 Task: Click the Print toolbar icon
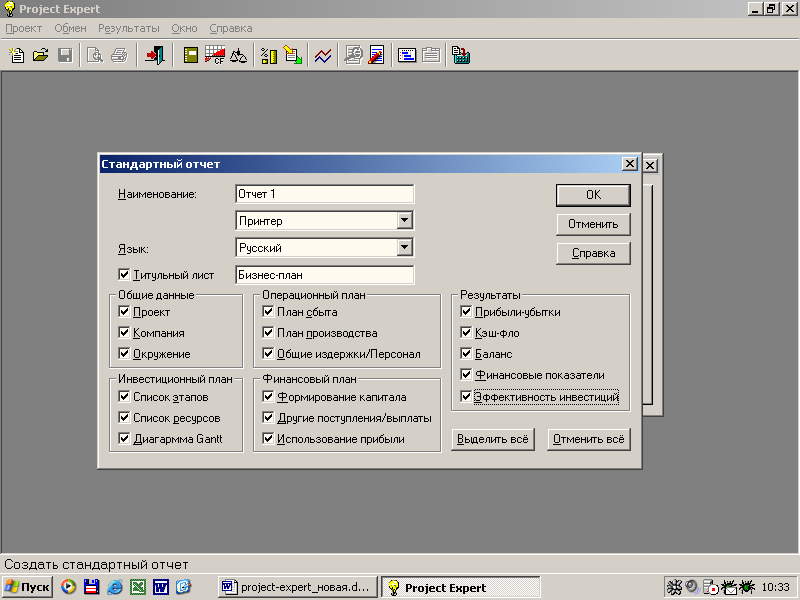coord(119,55)
